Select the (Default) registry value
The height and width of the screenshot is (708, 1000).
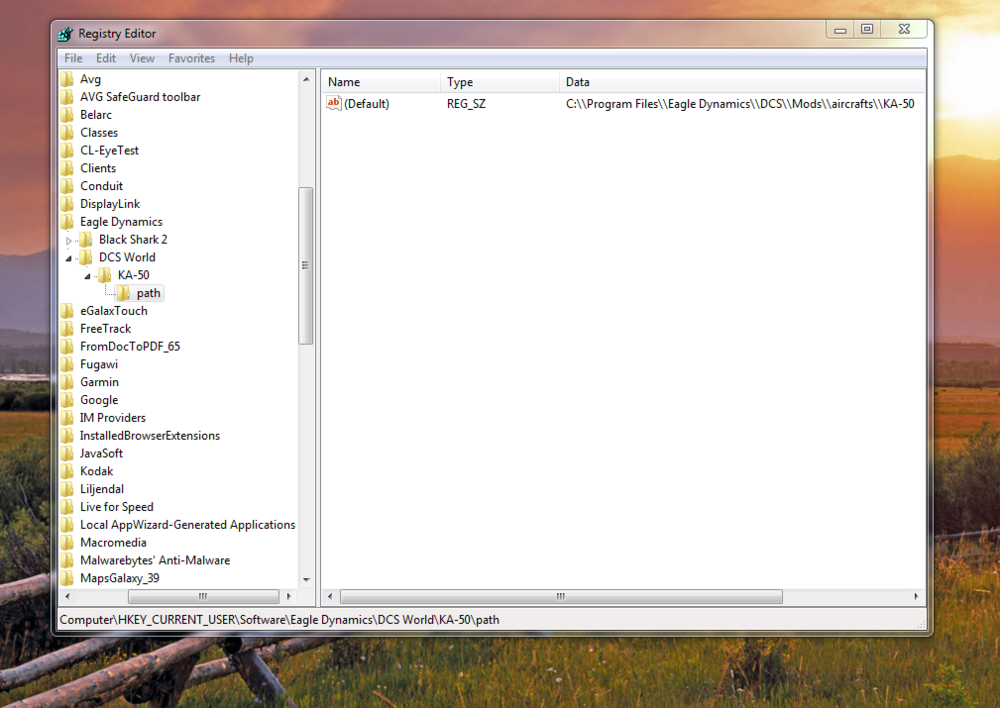click(x=368, y=103)
